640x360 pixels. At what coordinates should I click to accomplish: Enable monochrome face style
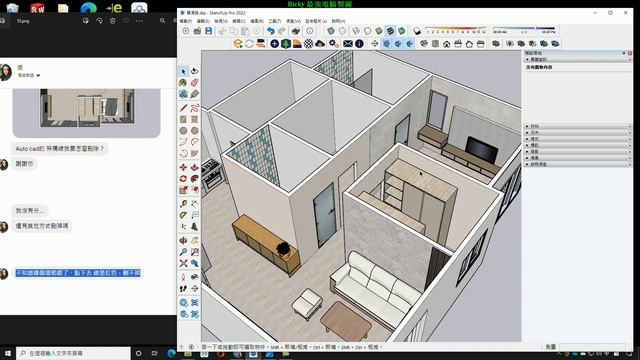pos(402,31)
